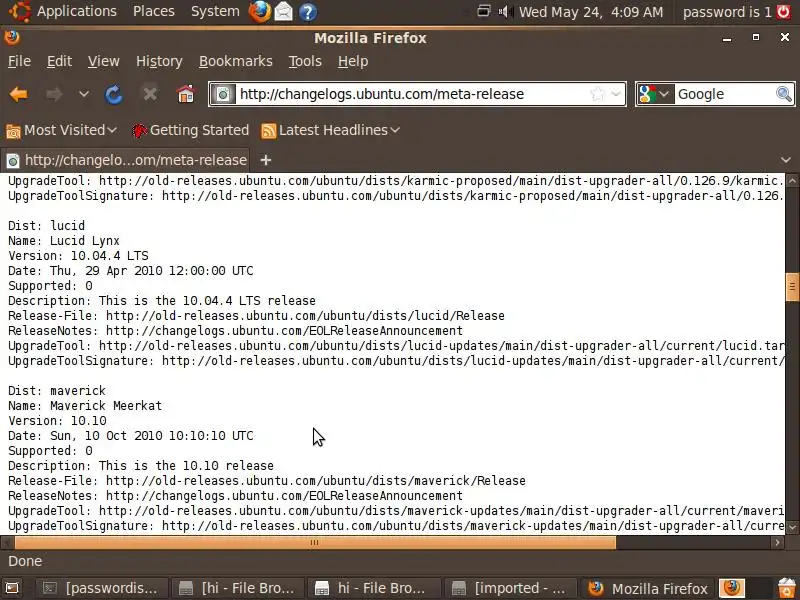Screen dimensions: 800x600
Task: Open the Help question mark panel icon
Action: [x=308, y=12]
